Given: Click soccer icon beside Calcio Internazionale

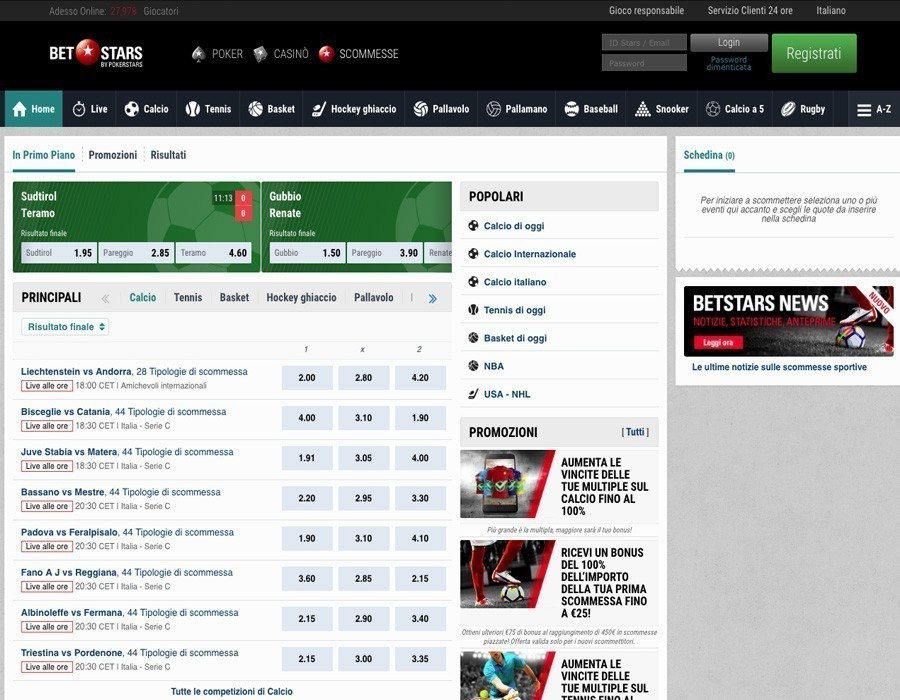Looking at the screenshot, I should [473, 254].
